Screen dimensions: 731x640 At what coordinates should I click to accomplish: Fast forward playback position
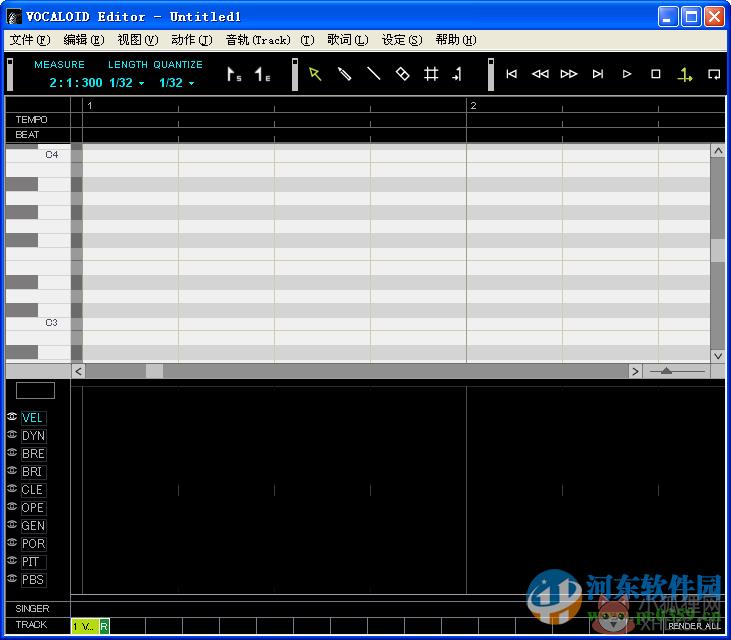click(569, 74)
